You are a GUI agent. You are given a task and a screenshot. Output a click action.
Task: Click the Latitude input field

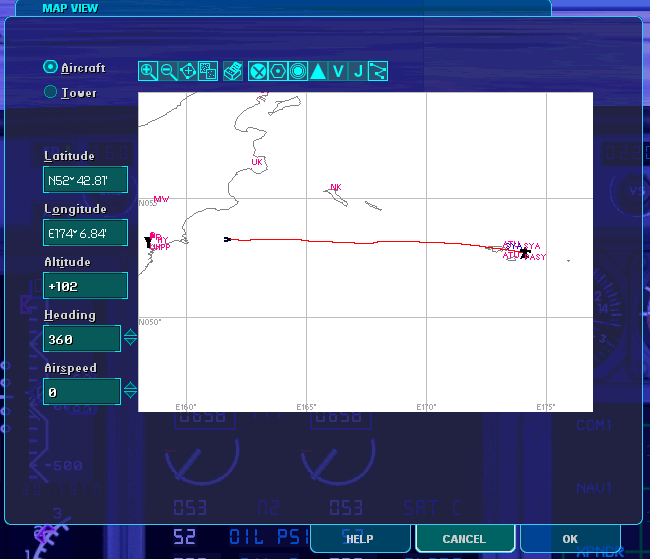[85, 180]
